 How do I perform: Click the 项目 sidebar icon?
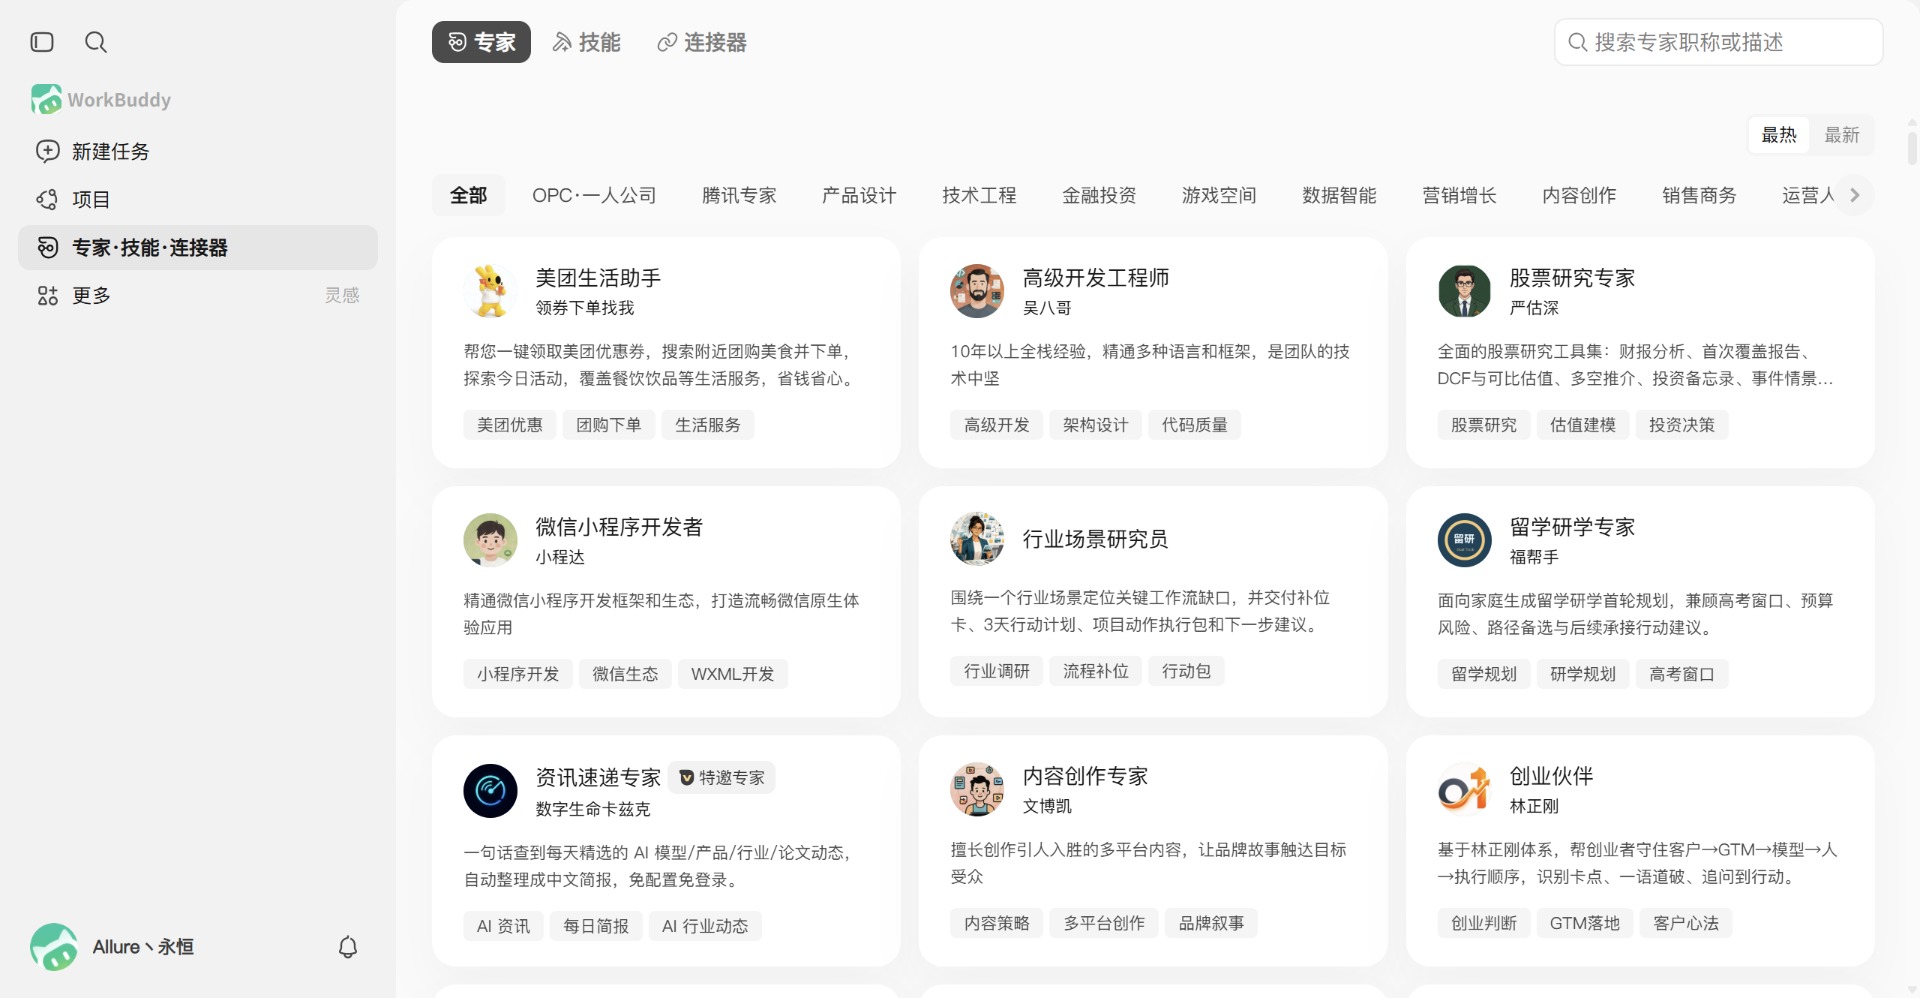coord(47,199)
